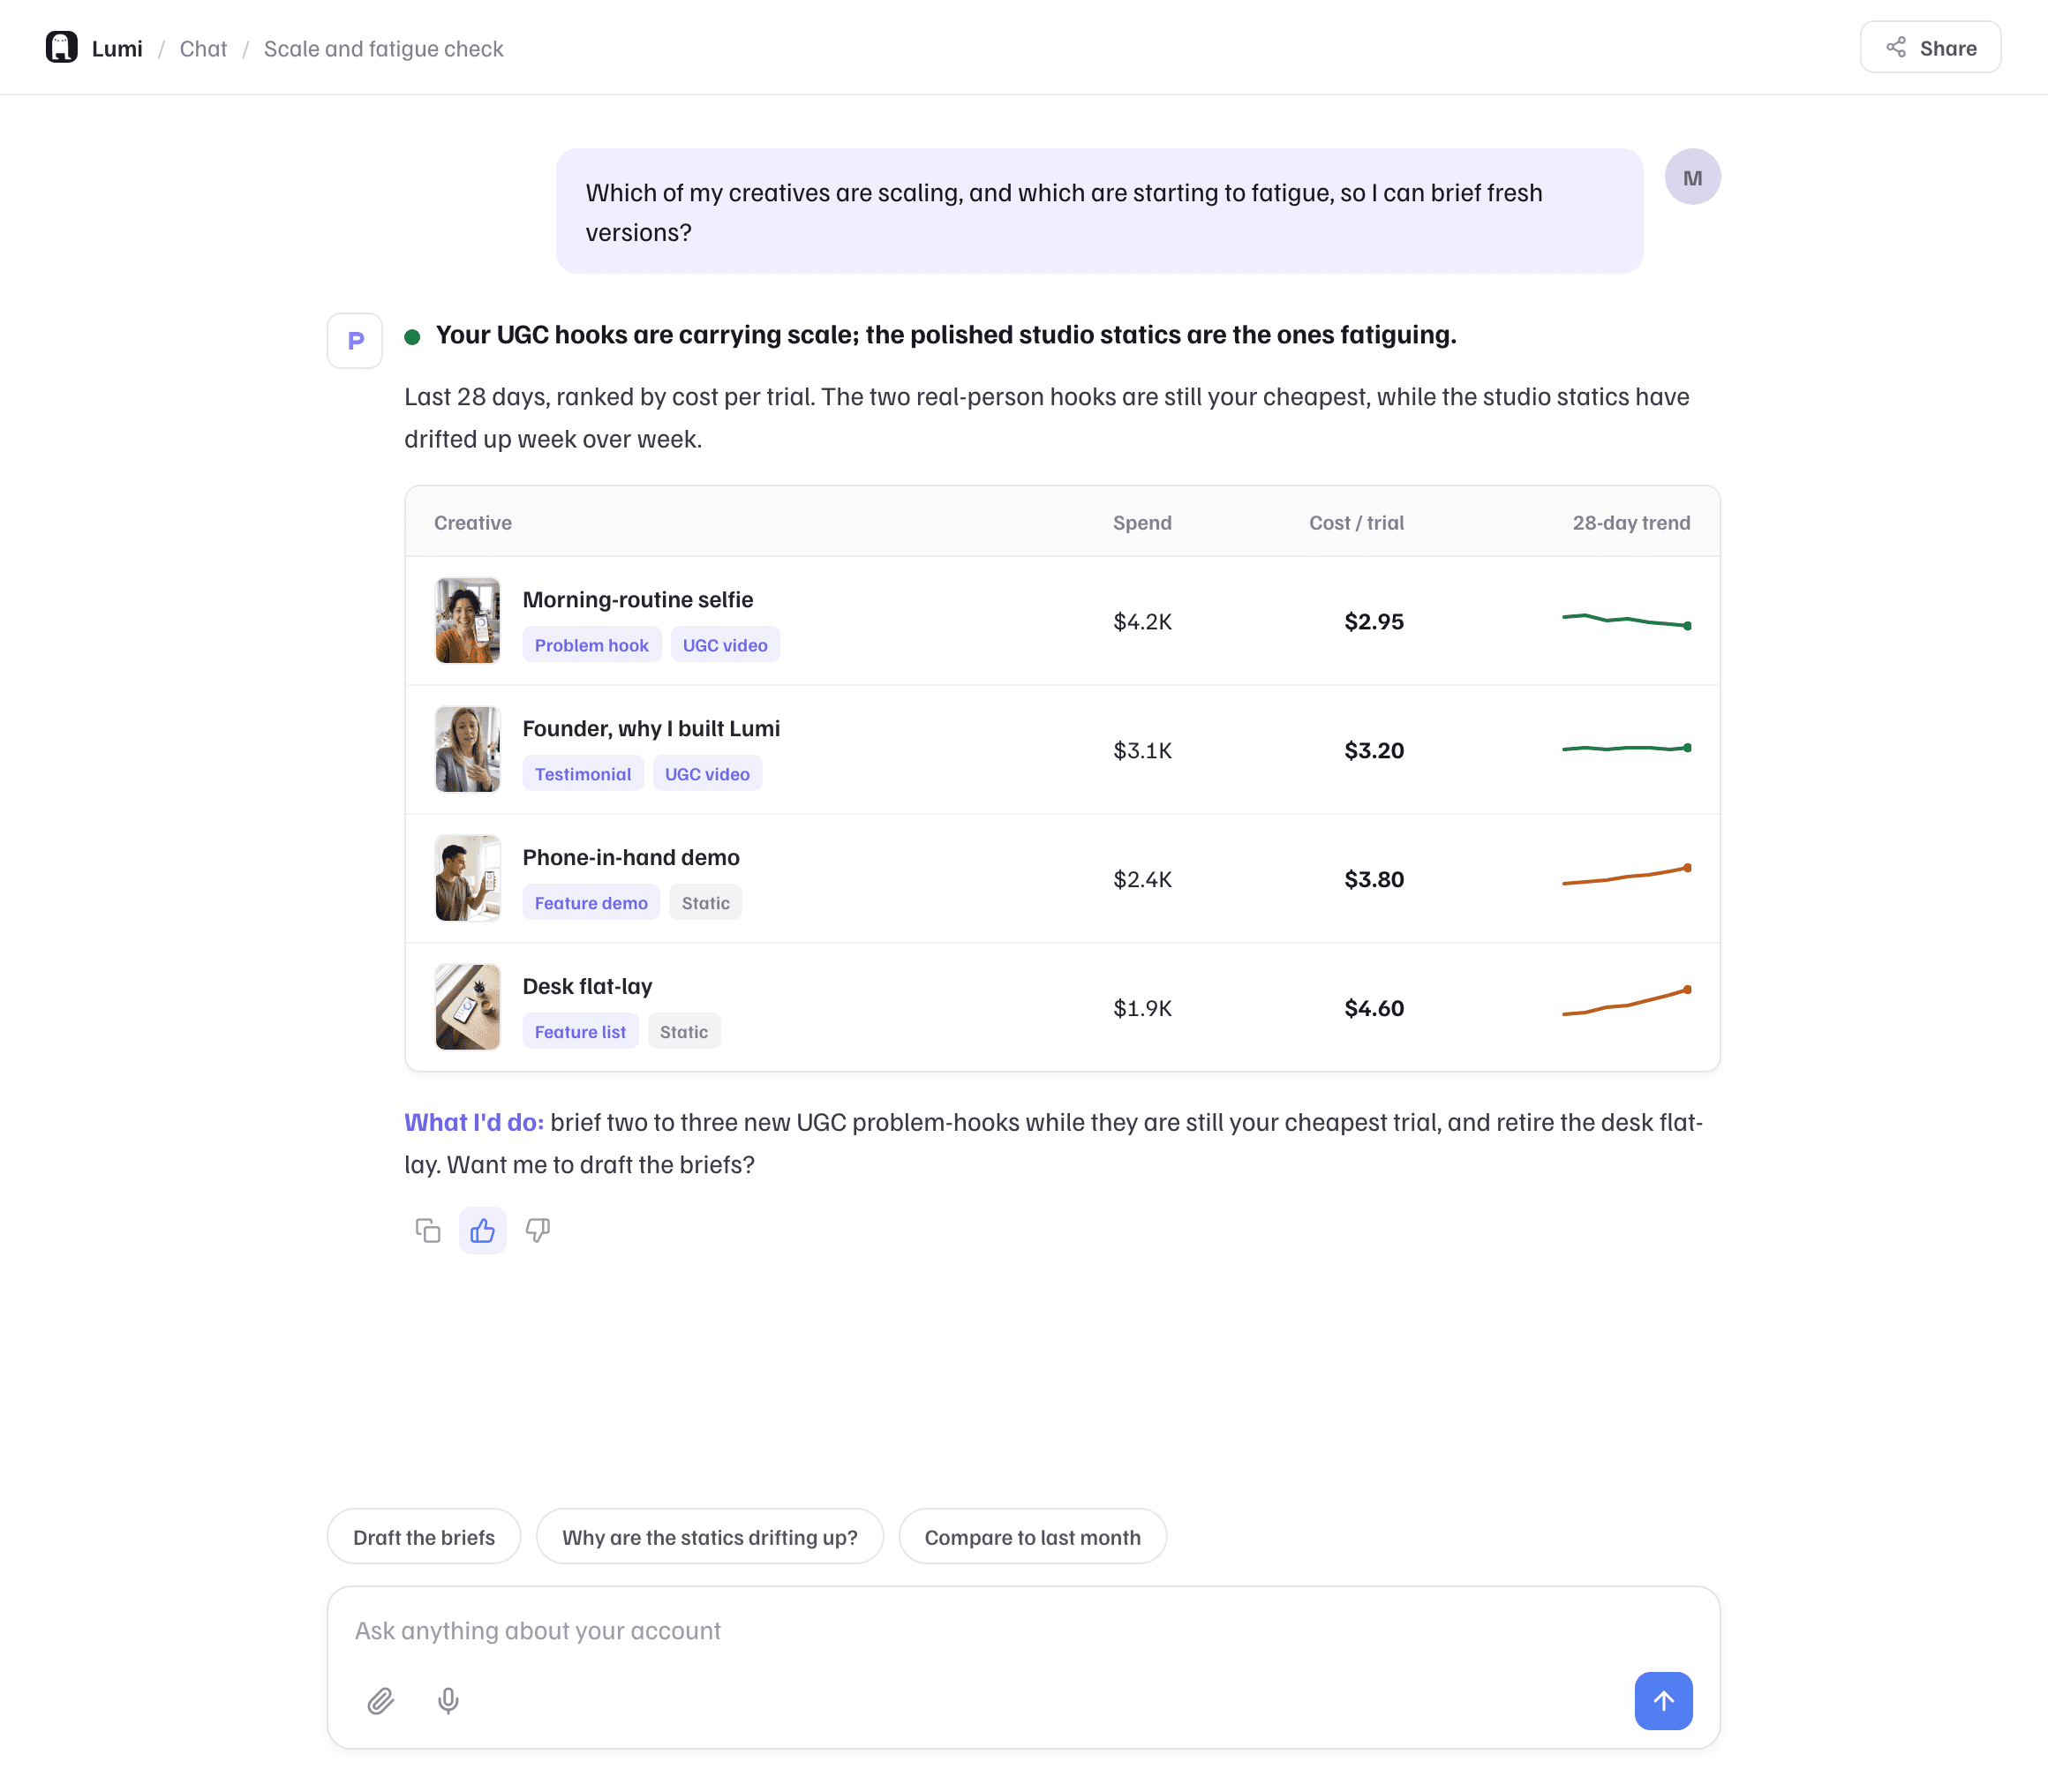Screen dimensions: 2048x1792
Task: Click the UGC video tag on Morning-routine selfie
Action: coord(725,645)
